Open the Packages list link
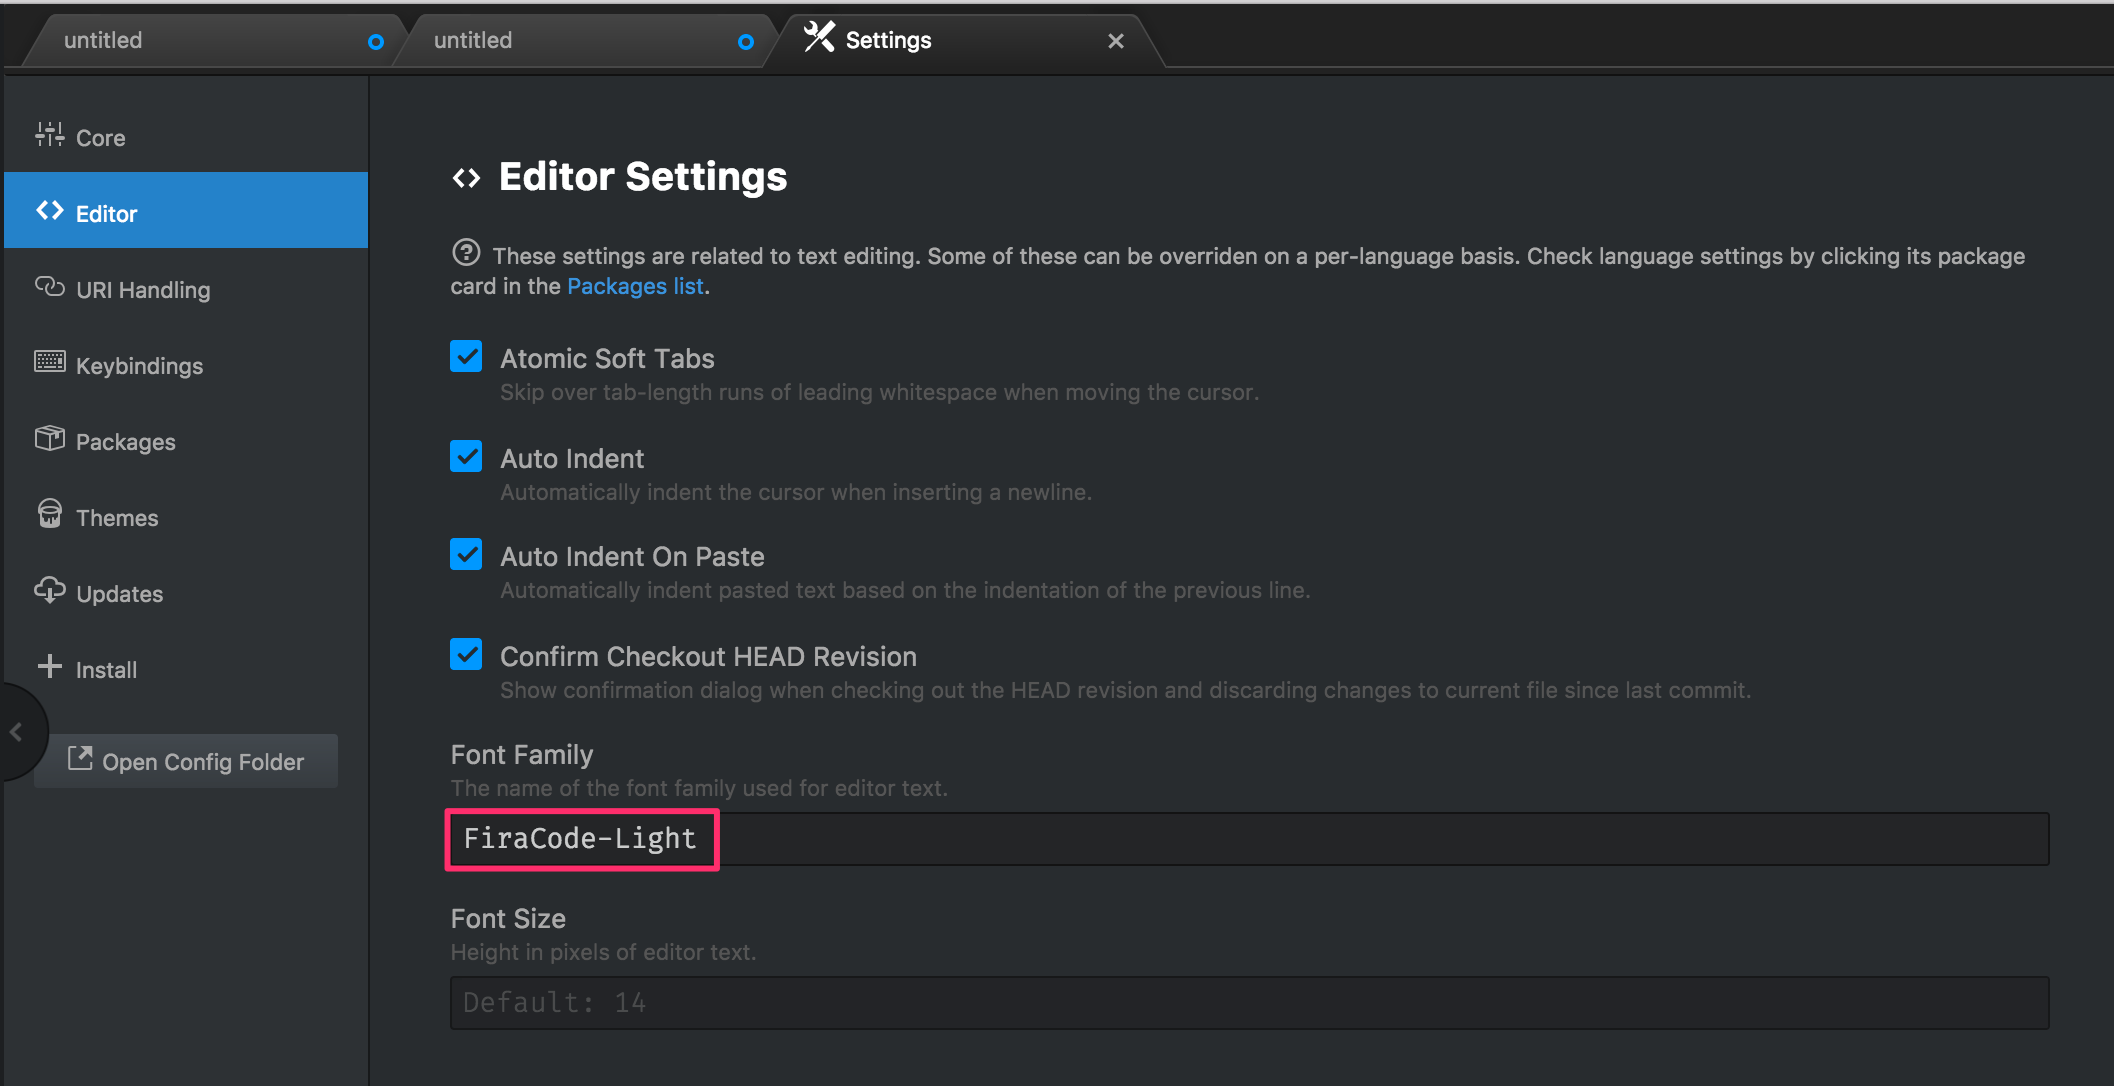 click(635, 287)
